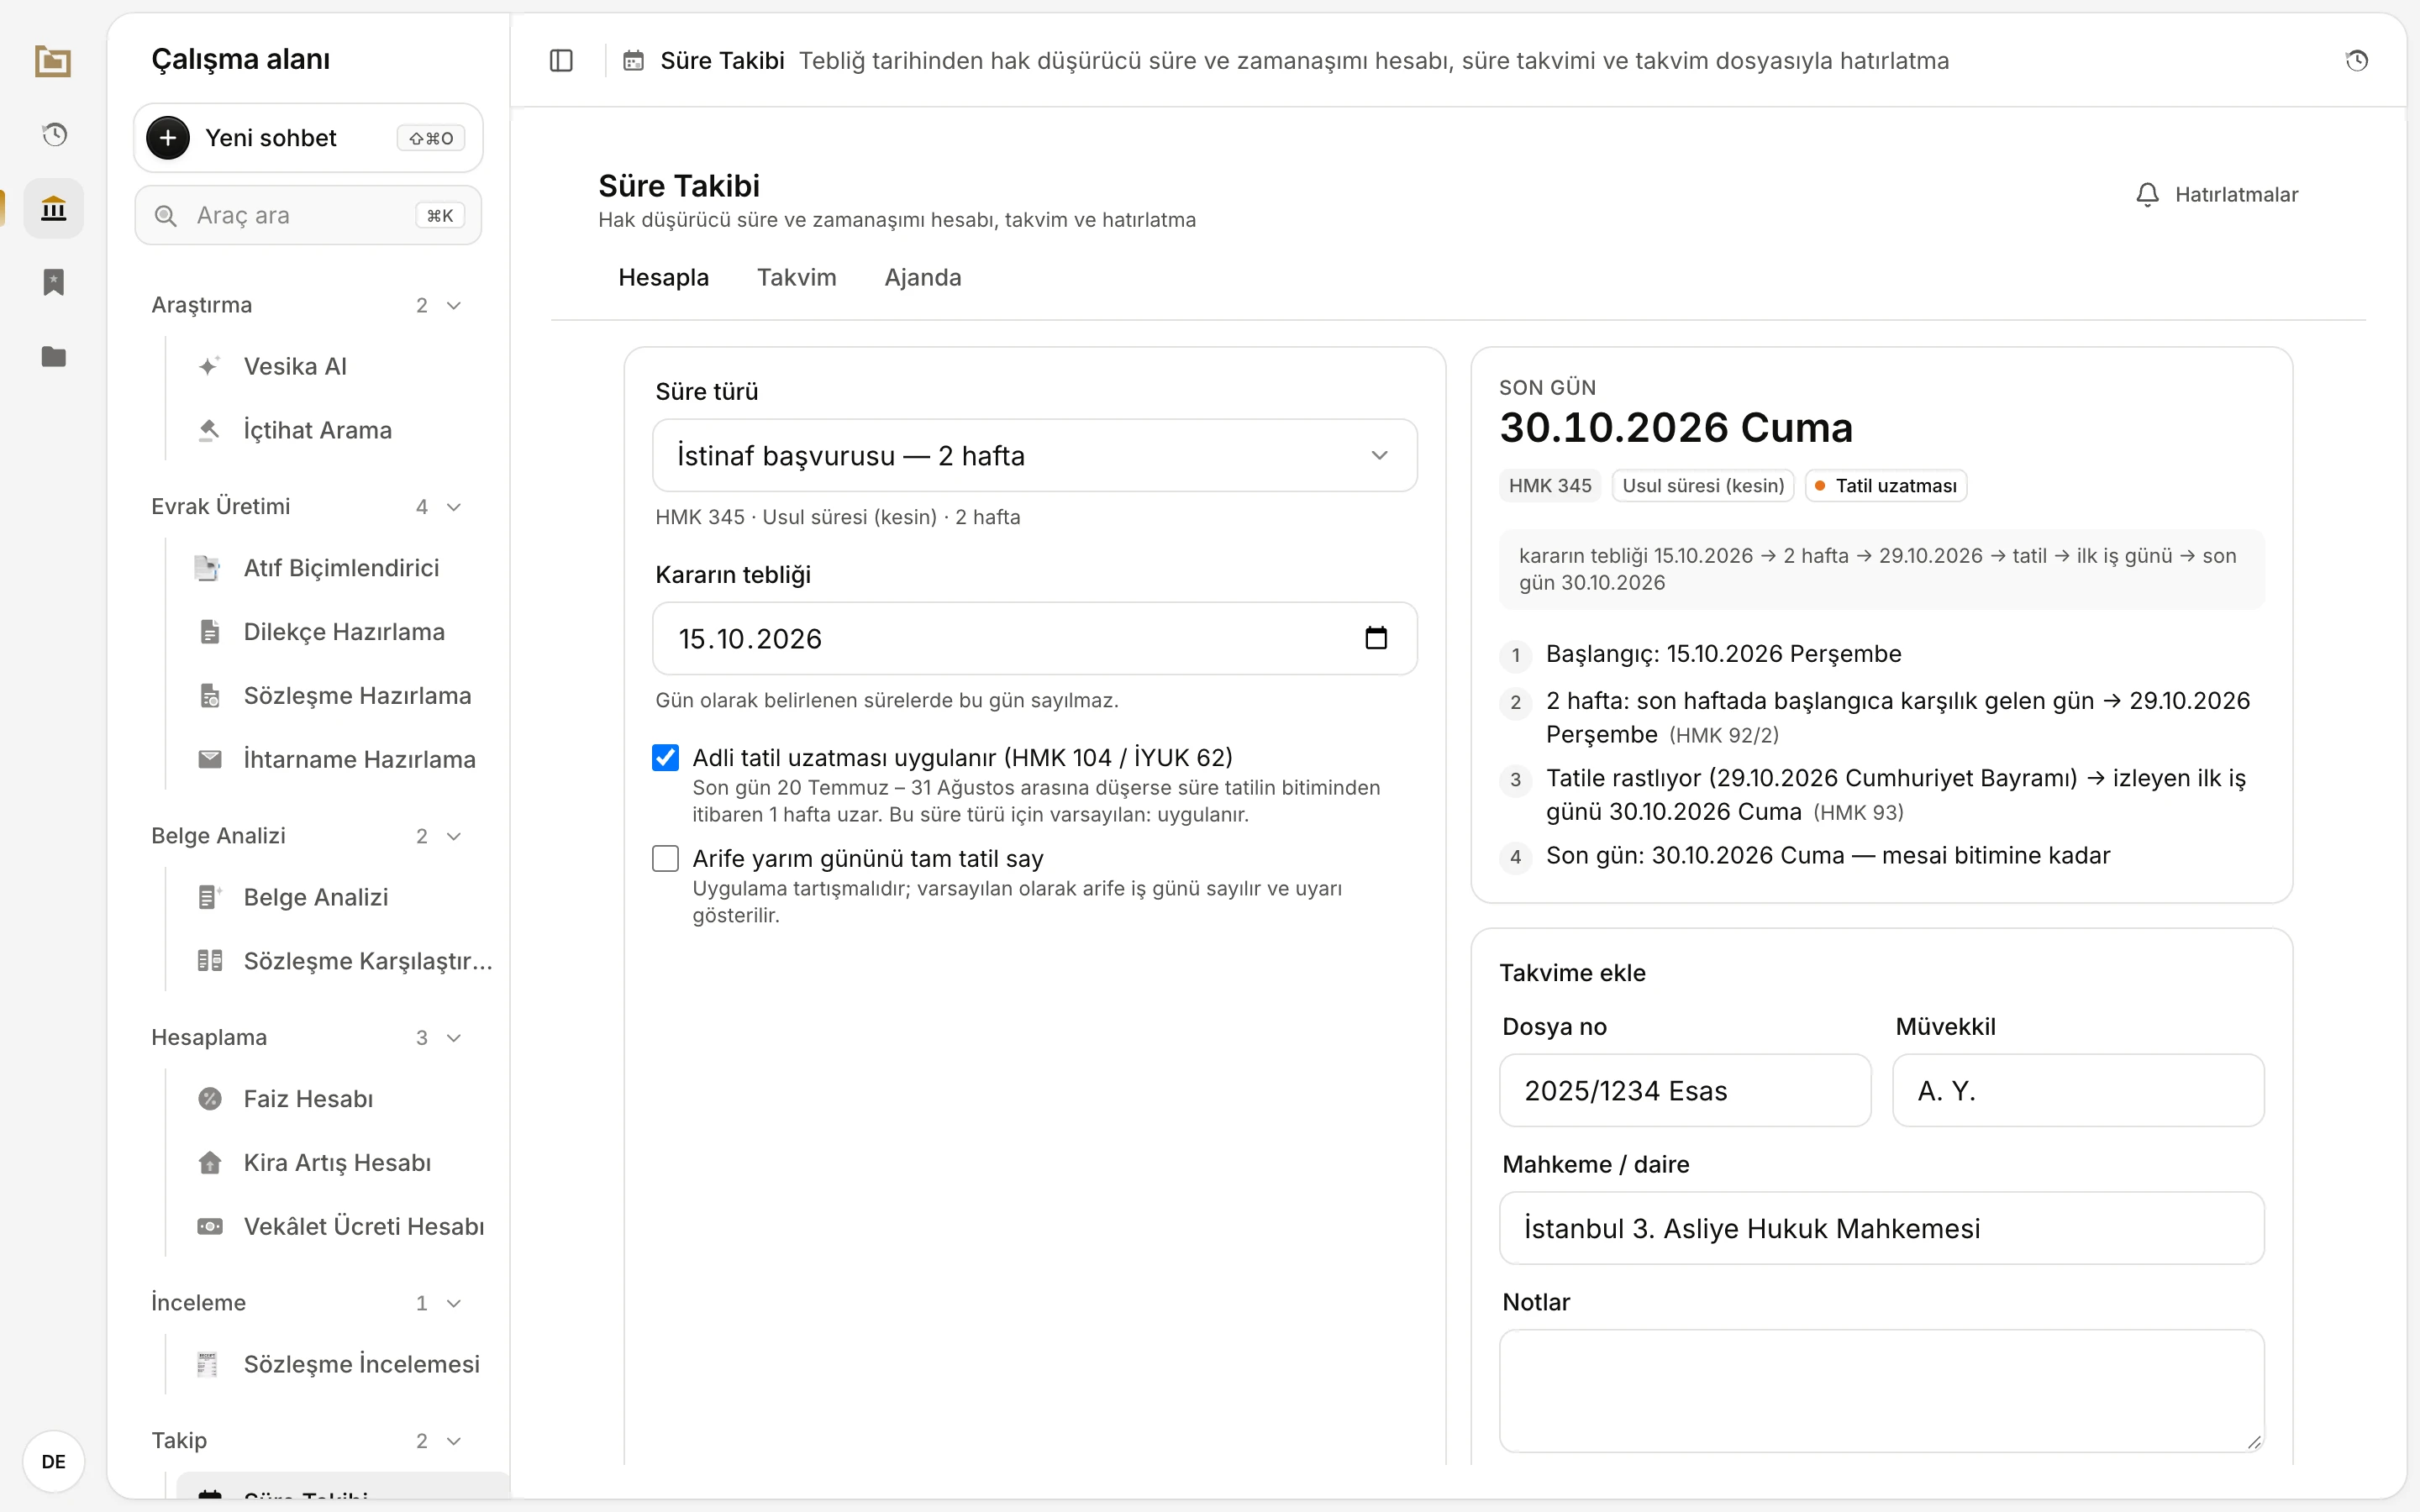Click the 30.10.2026 Cuma result heading
This screenshot has height=1512, width=2420.
pos(1675,428)
